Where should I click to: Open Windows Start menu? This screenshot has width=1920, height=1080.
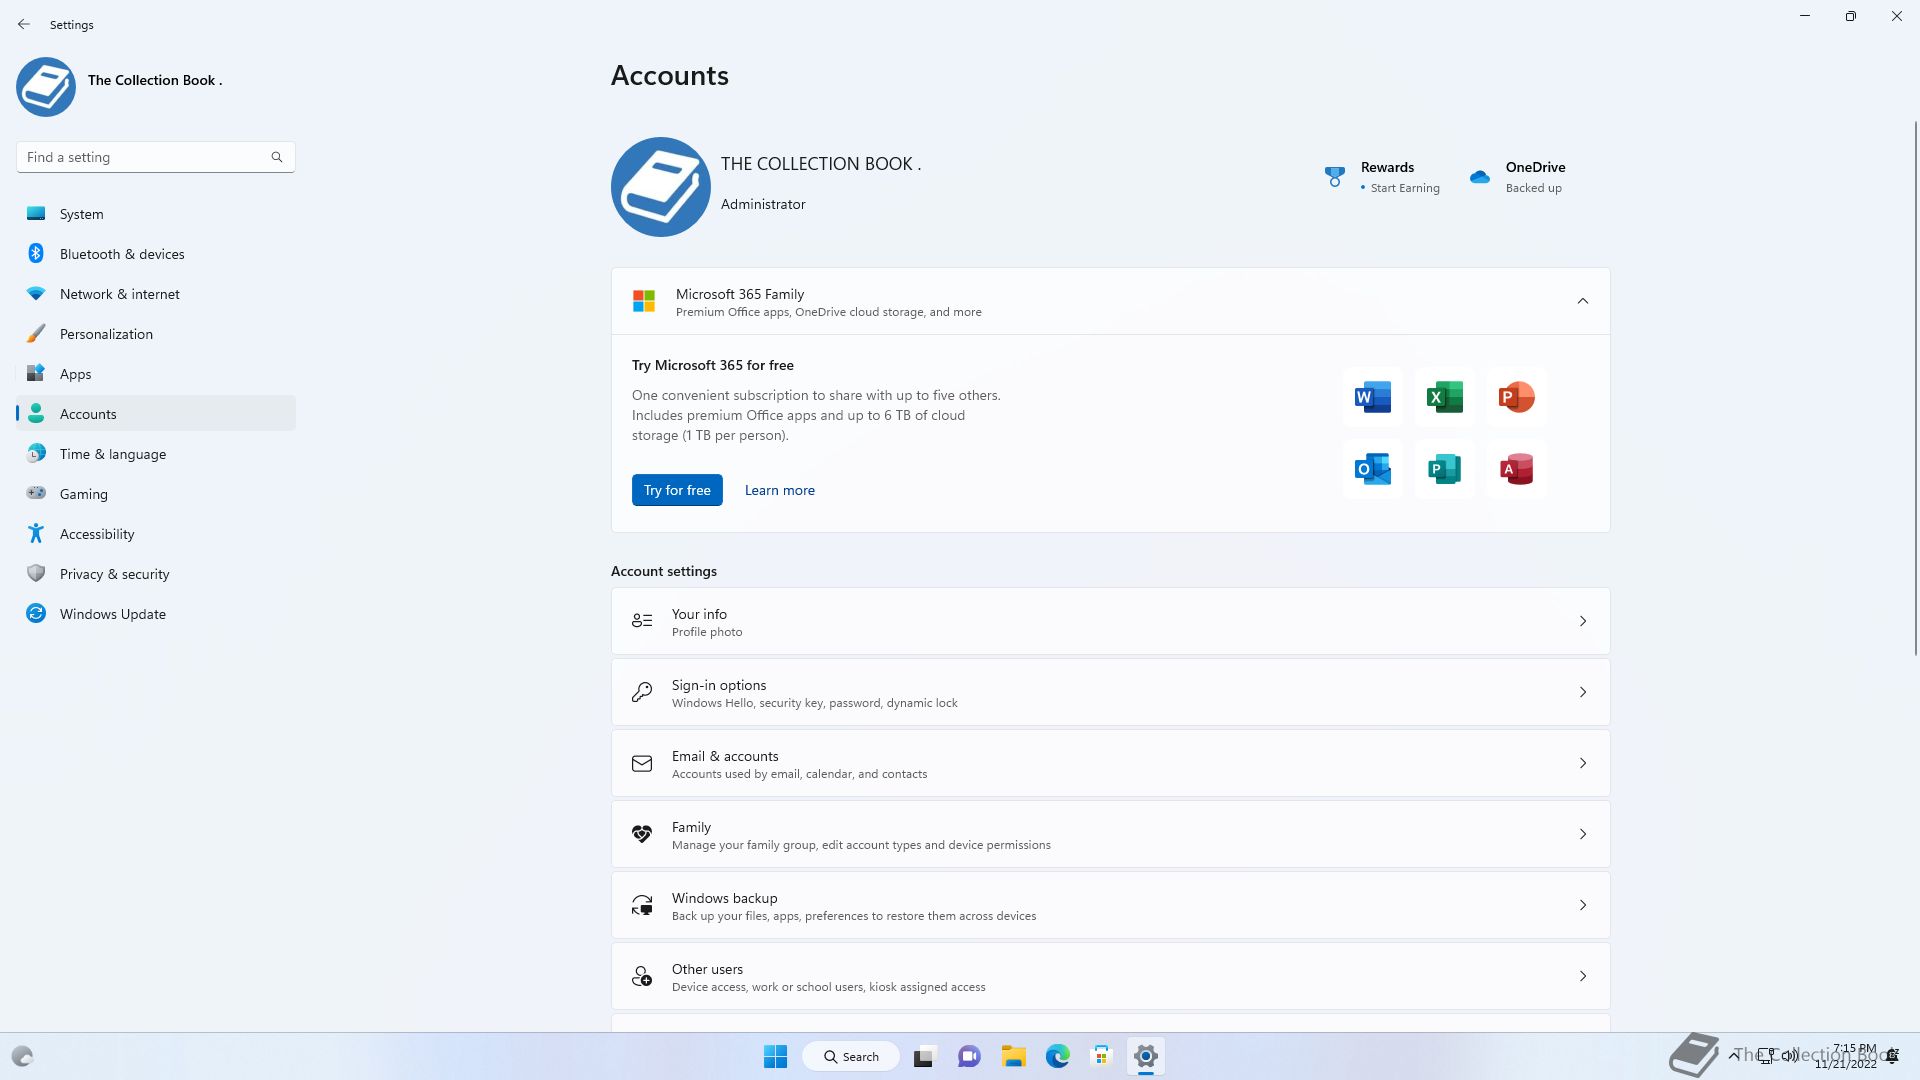[x=775, y=1056]
